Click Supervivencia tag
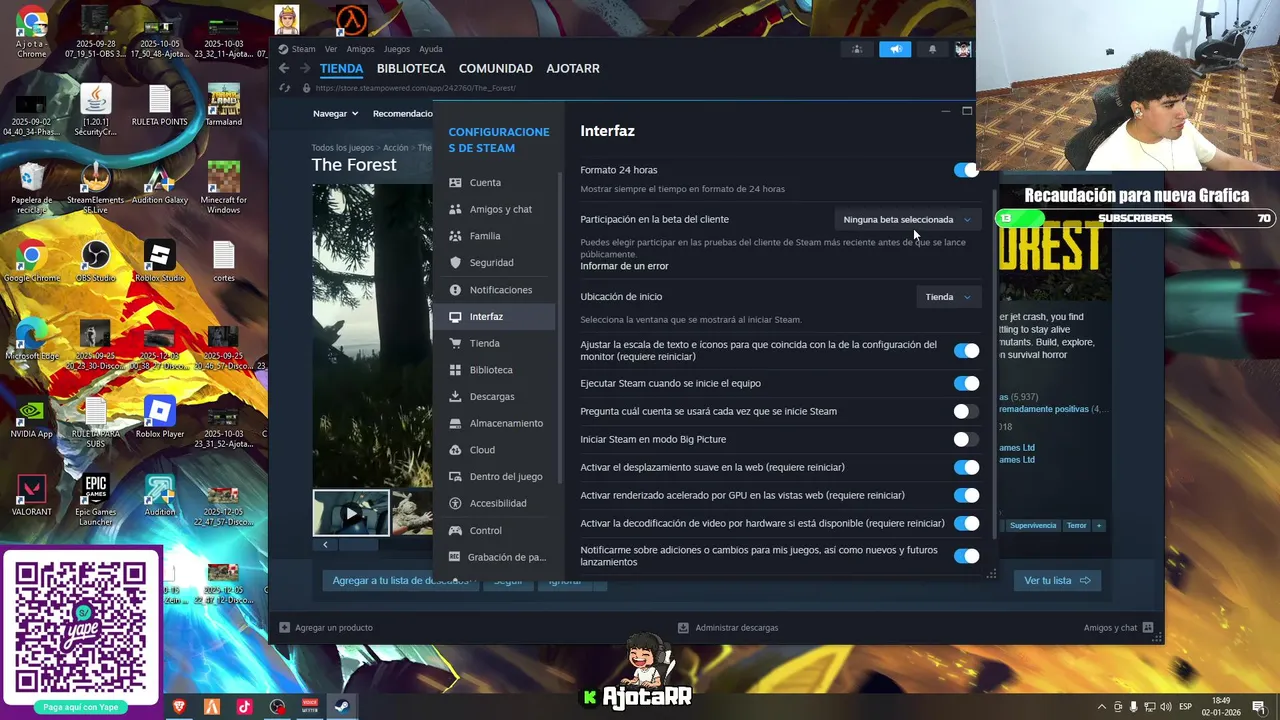1280x720 pixels. tap(1033, 526)
